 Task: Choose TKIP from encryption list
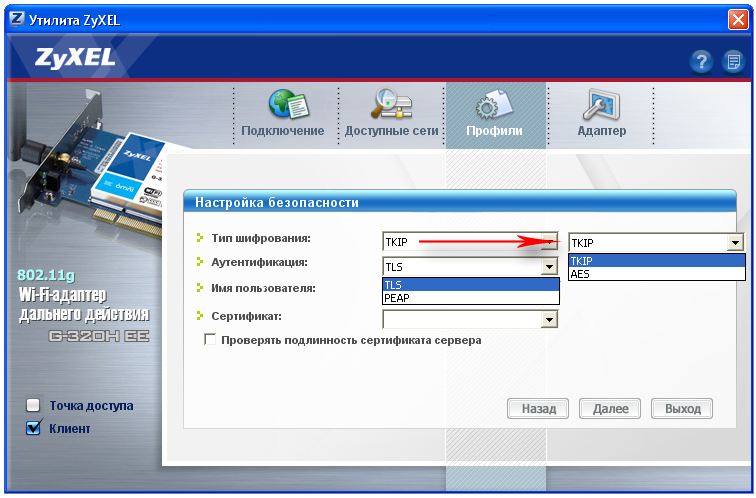(x=657, y=261)
